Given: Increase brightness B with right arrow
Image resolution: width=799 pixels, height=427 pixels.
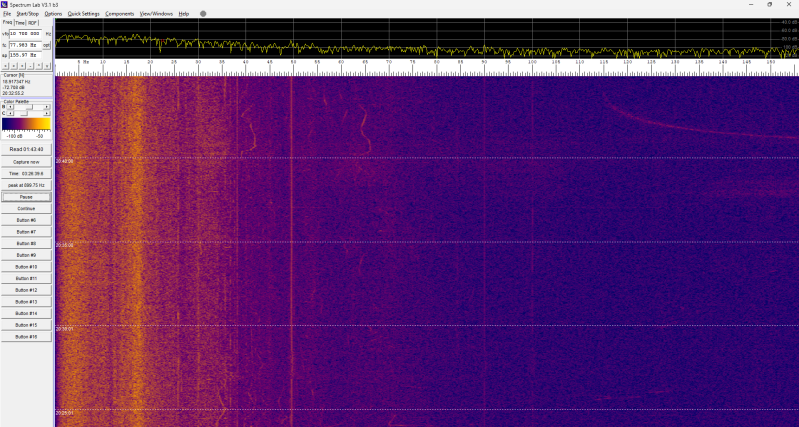Looking at the screenshot, I should (x=47, y=106).
